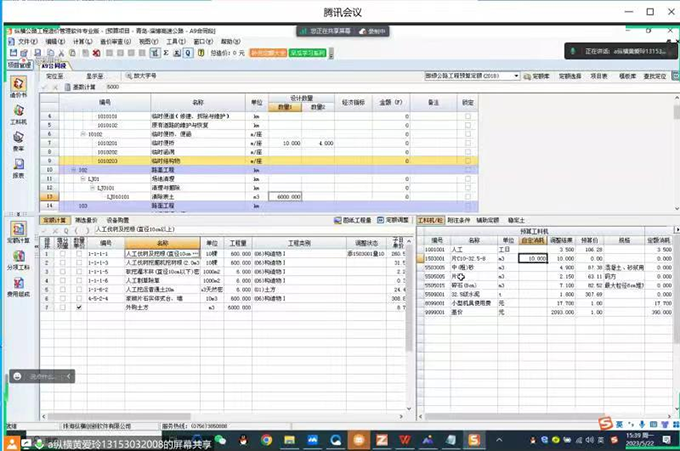Collapse the 102 路基工程 tree node
The width and height of the screenshot is (680, 451).
tap(74, 170)
